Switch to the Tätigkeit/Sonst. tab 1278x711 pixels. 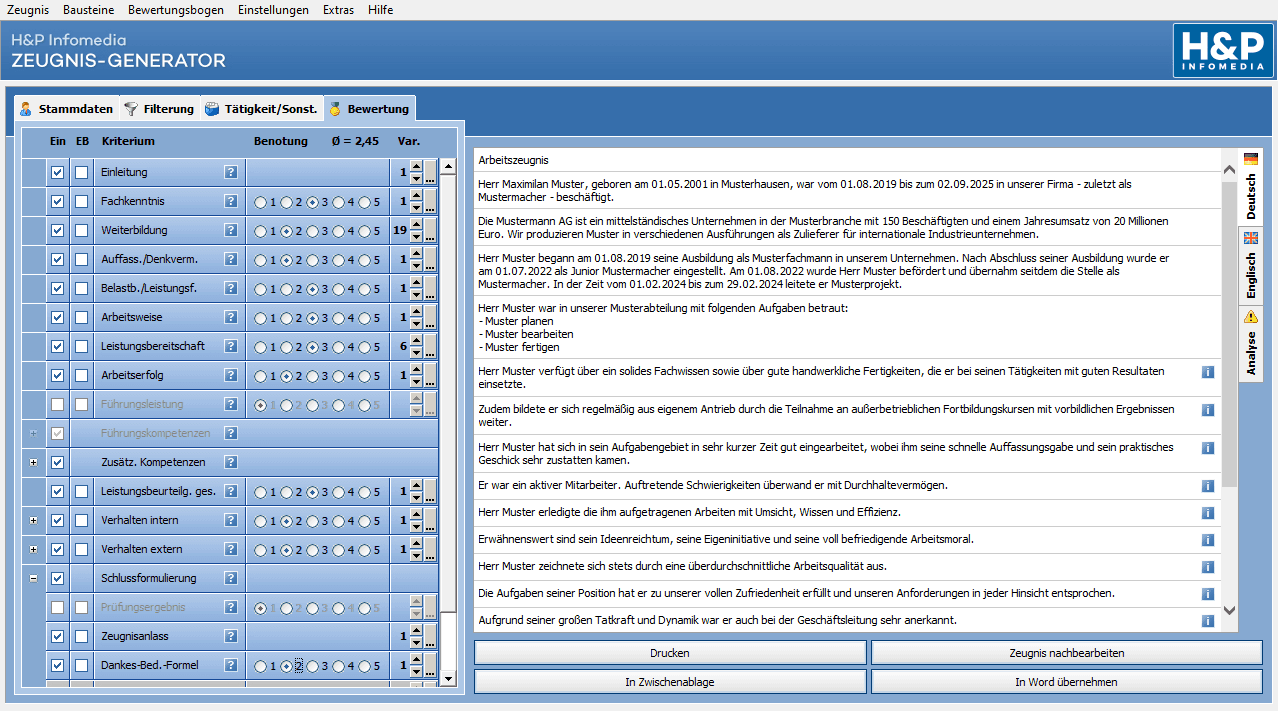[x=261, y=108]
